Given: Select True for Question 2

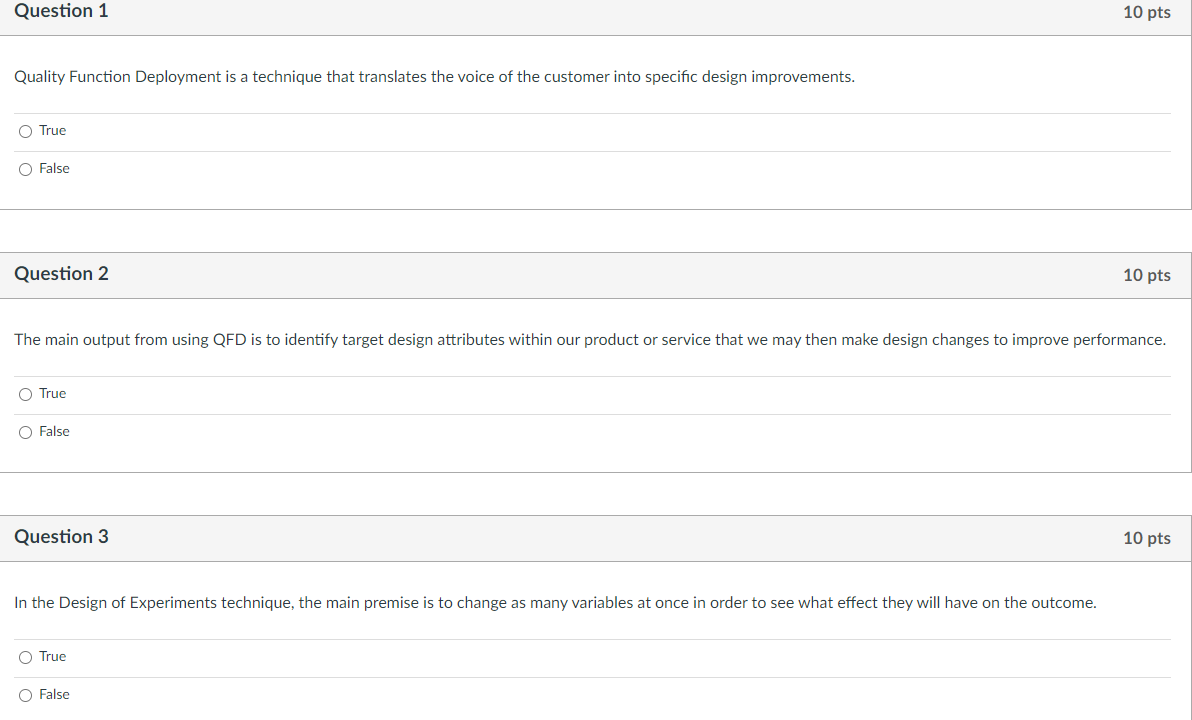Looking at the screenshot, I should click(25, 393).
